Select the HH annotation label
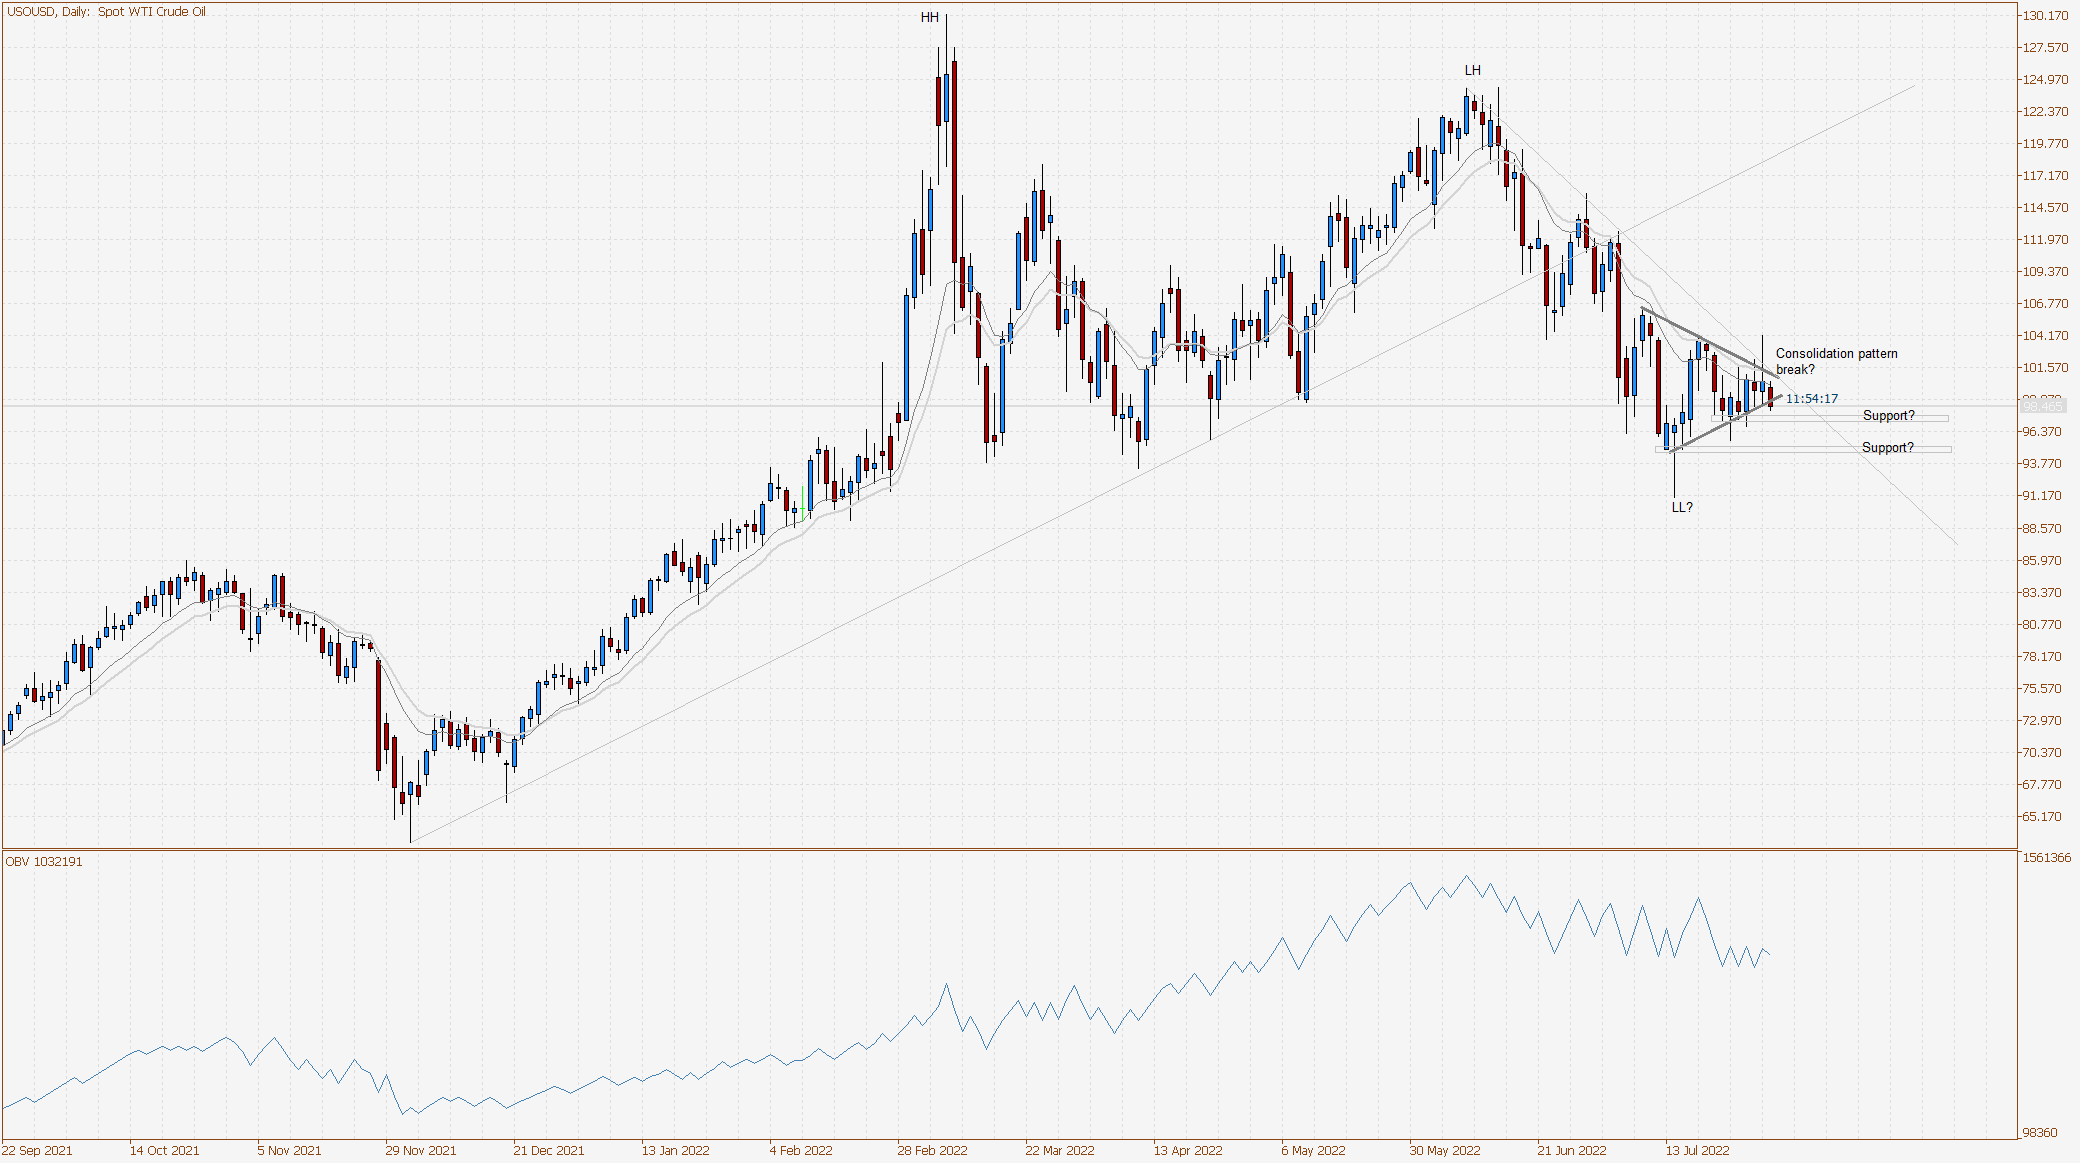 pyautogui.click(x=930, y=17)
